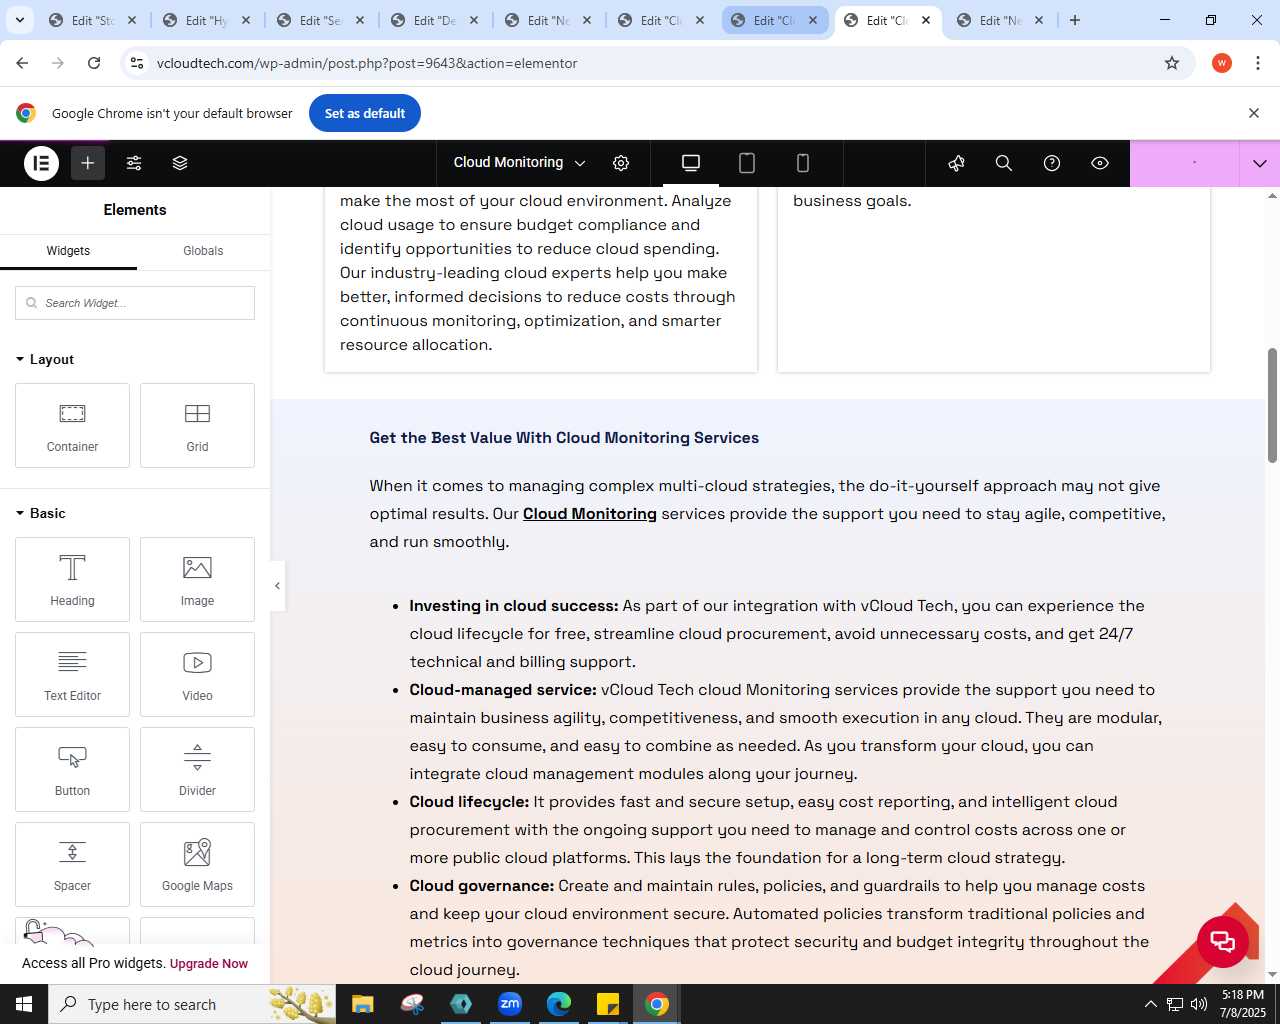Image resolution: width=1280 pixels, height=1024 pixels.
Task: Click the Search Widget field
Action: tap(135, 303)
